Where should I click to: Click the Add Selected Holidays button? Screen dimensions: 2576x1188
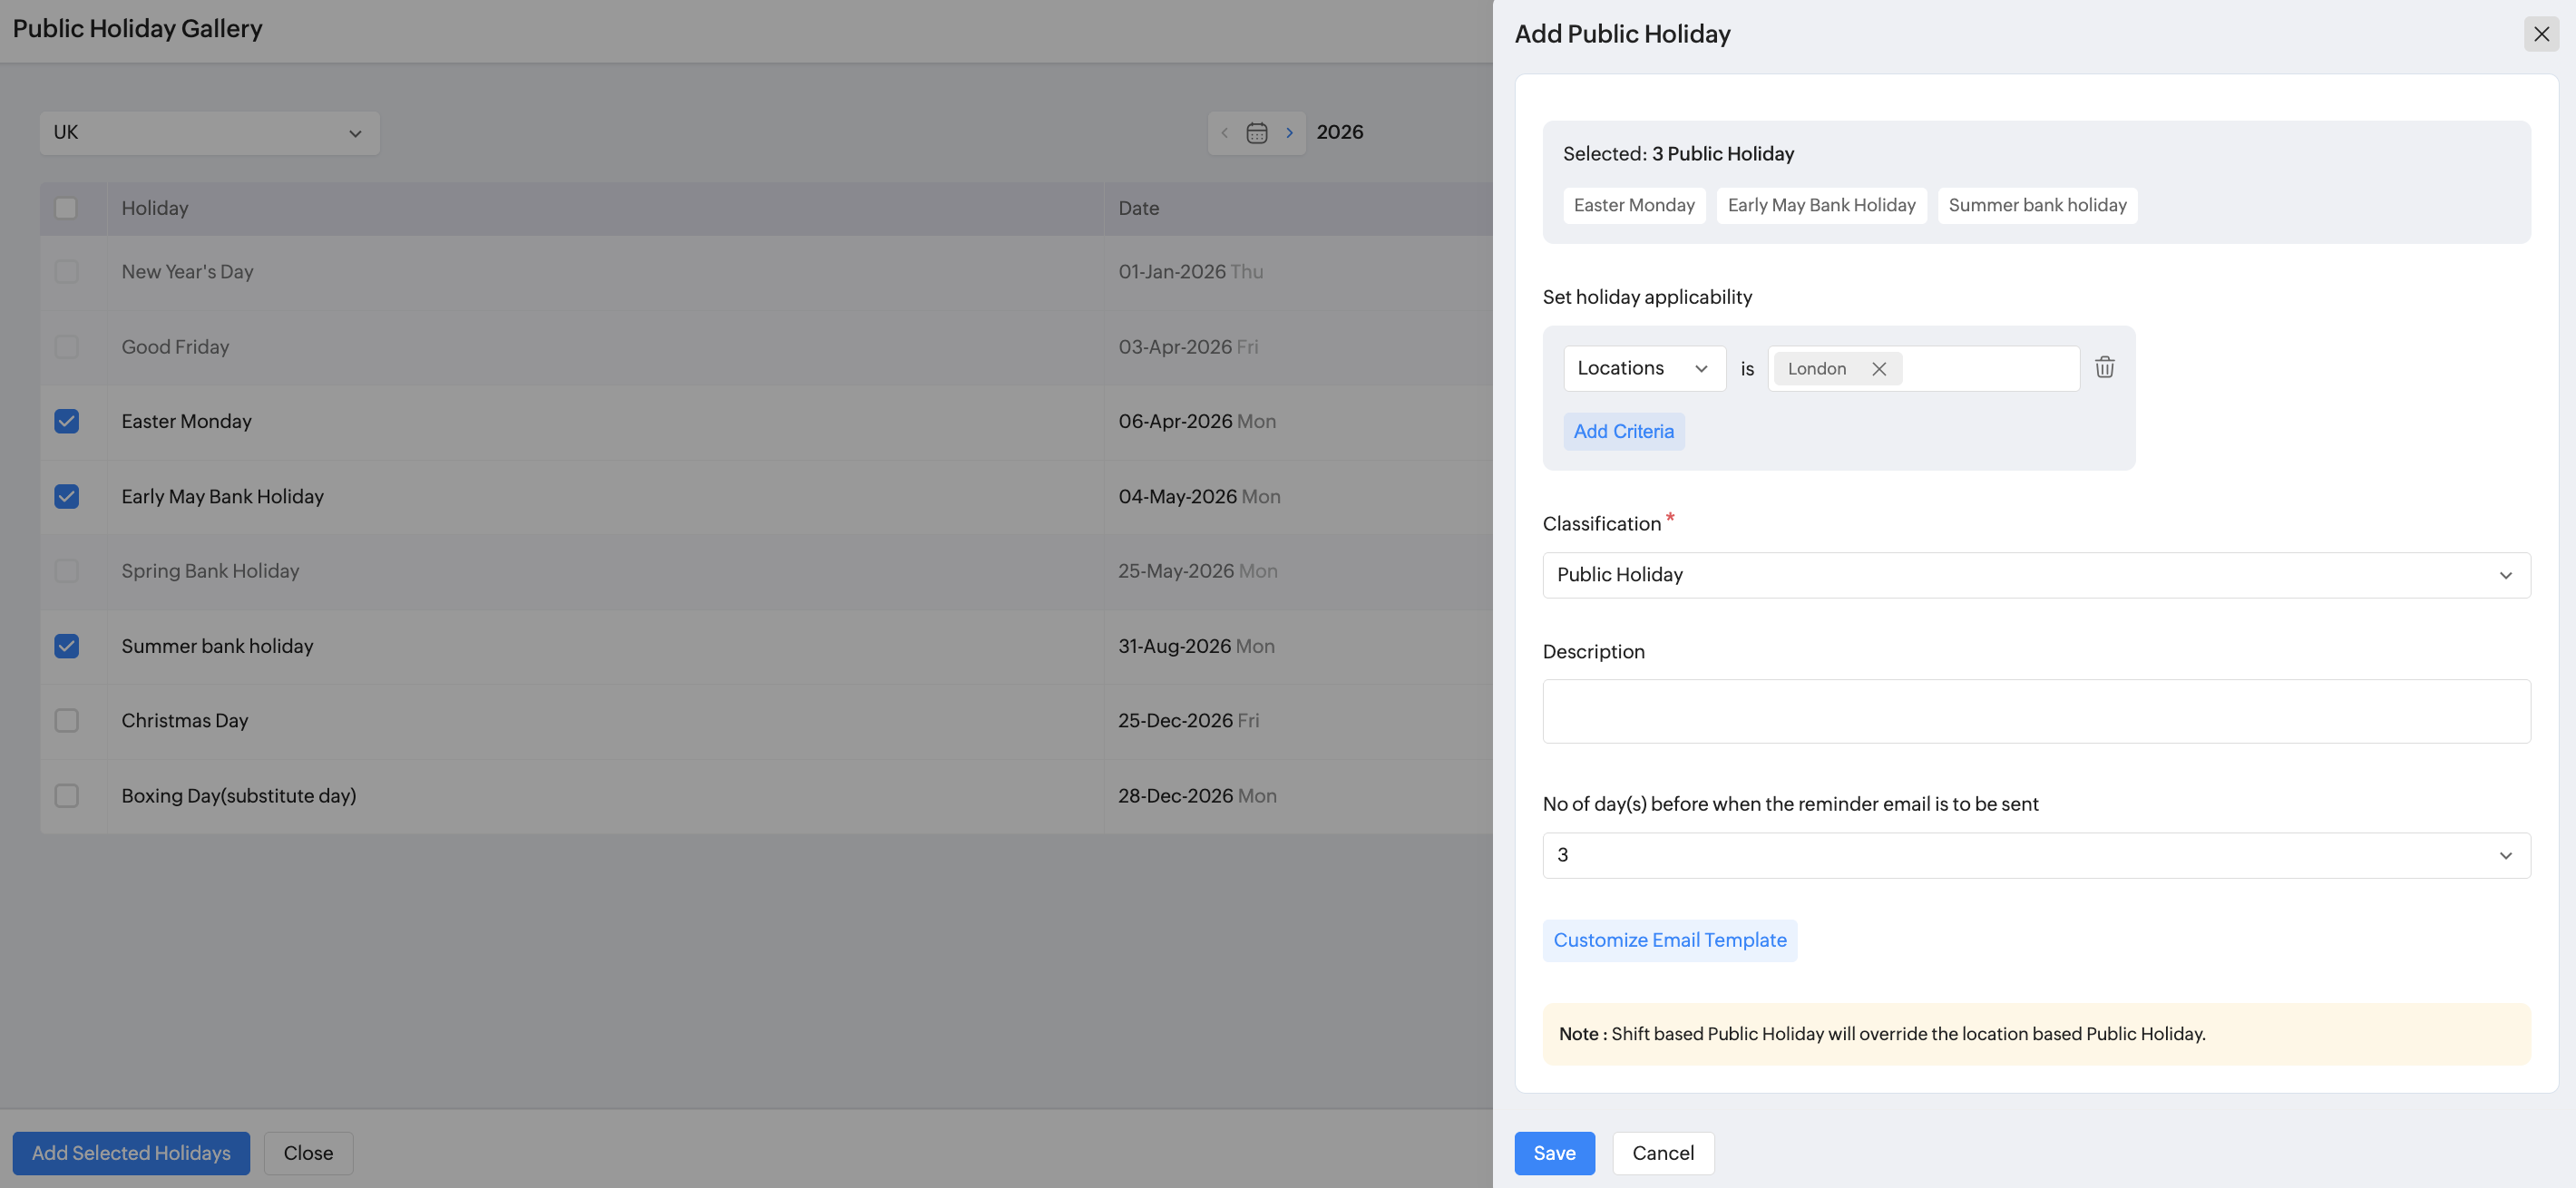[131, 1153]
